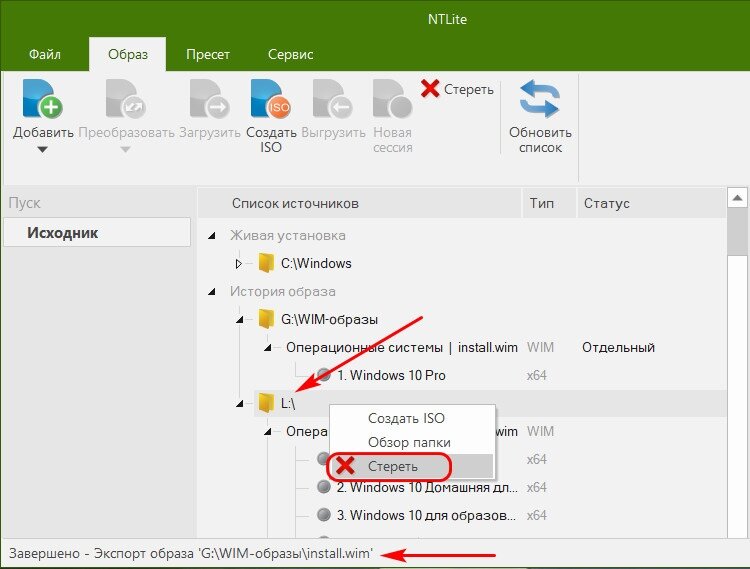Select the Исходник sidebar item
The image size is (750, 569).
(x=97, y=232)
